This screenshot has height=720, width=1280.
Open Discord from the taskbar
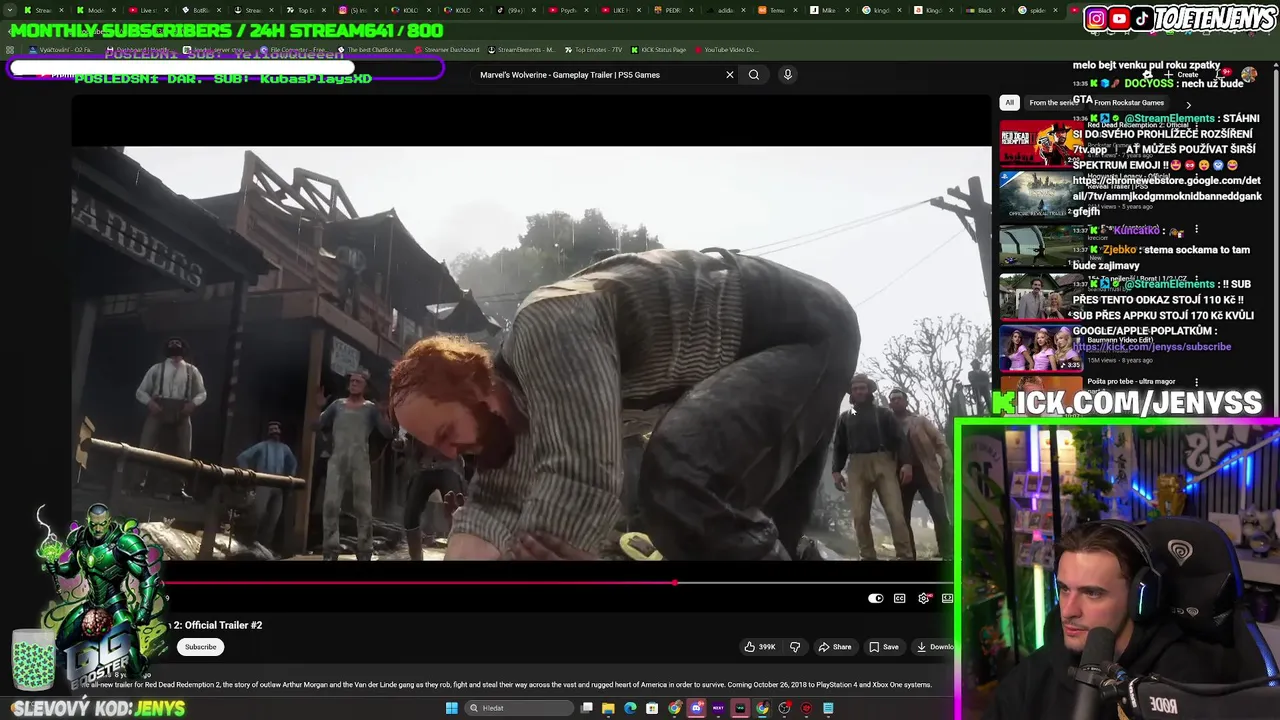pyautogui.click(x=696, y=708)
